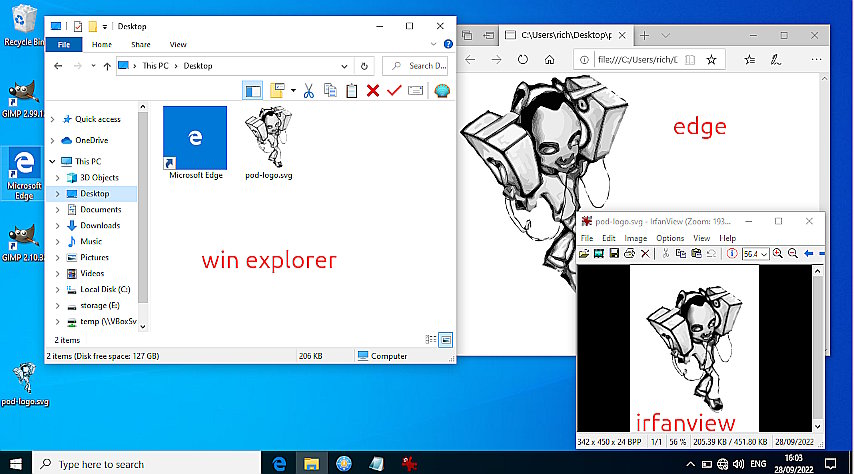
Task: Select storage (E:) drive in tree
Action: pos(100,306)
